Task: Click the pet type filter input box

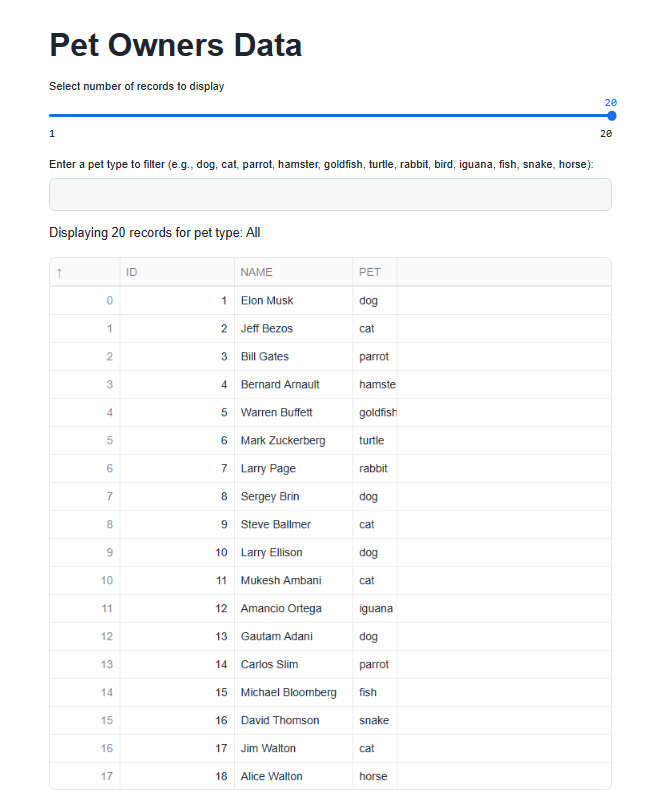Action: (x=330, y=194)
